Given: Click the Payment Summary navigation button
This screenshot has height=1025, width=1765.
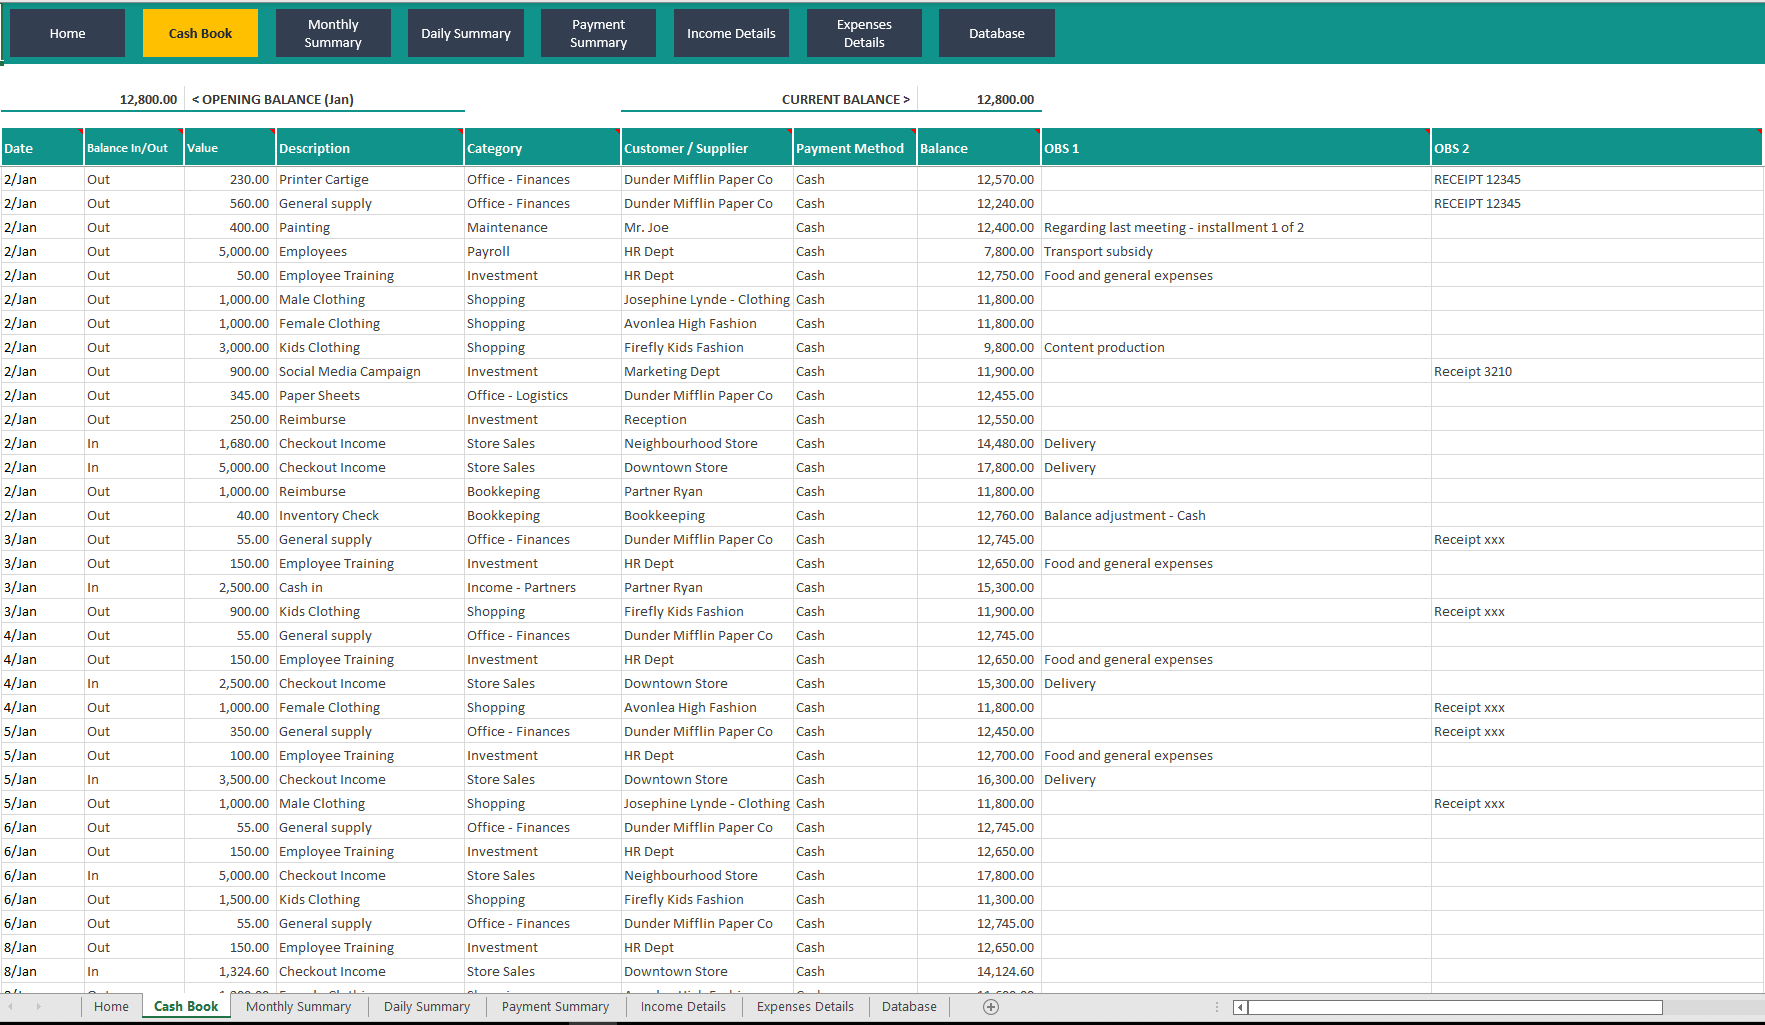Looking at the screenshot, I should (x=598, y=32).
